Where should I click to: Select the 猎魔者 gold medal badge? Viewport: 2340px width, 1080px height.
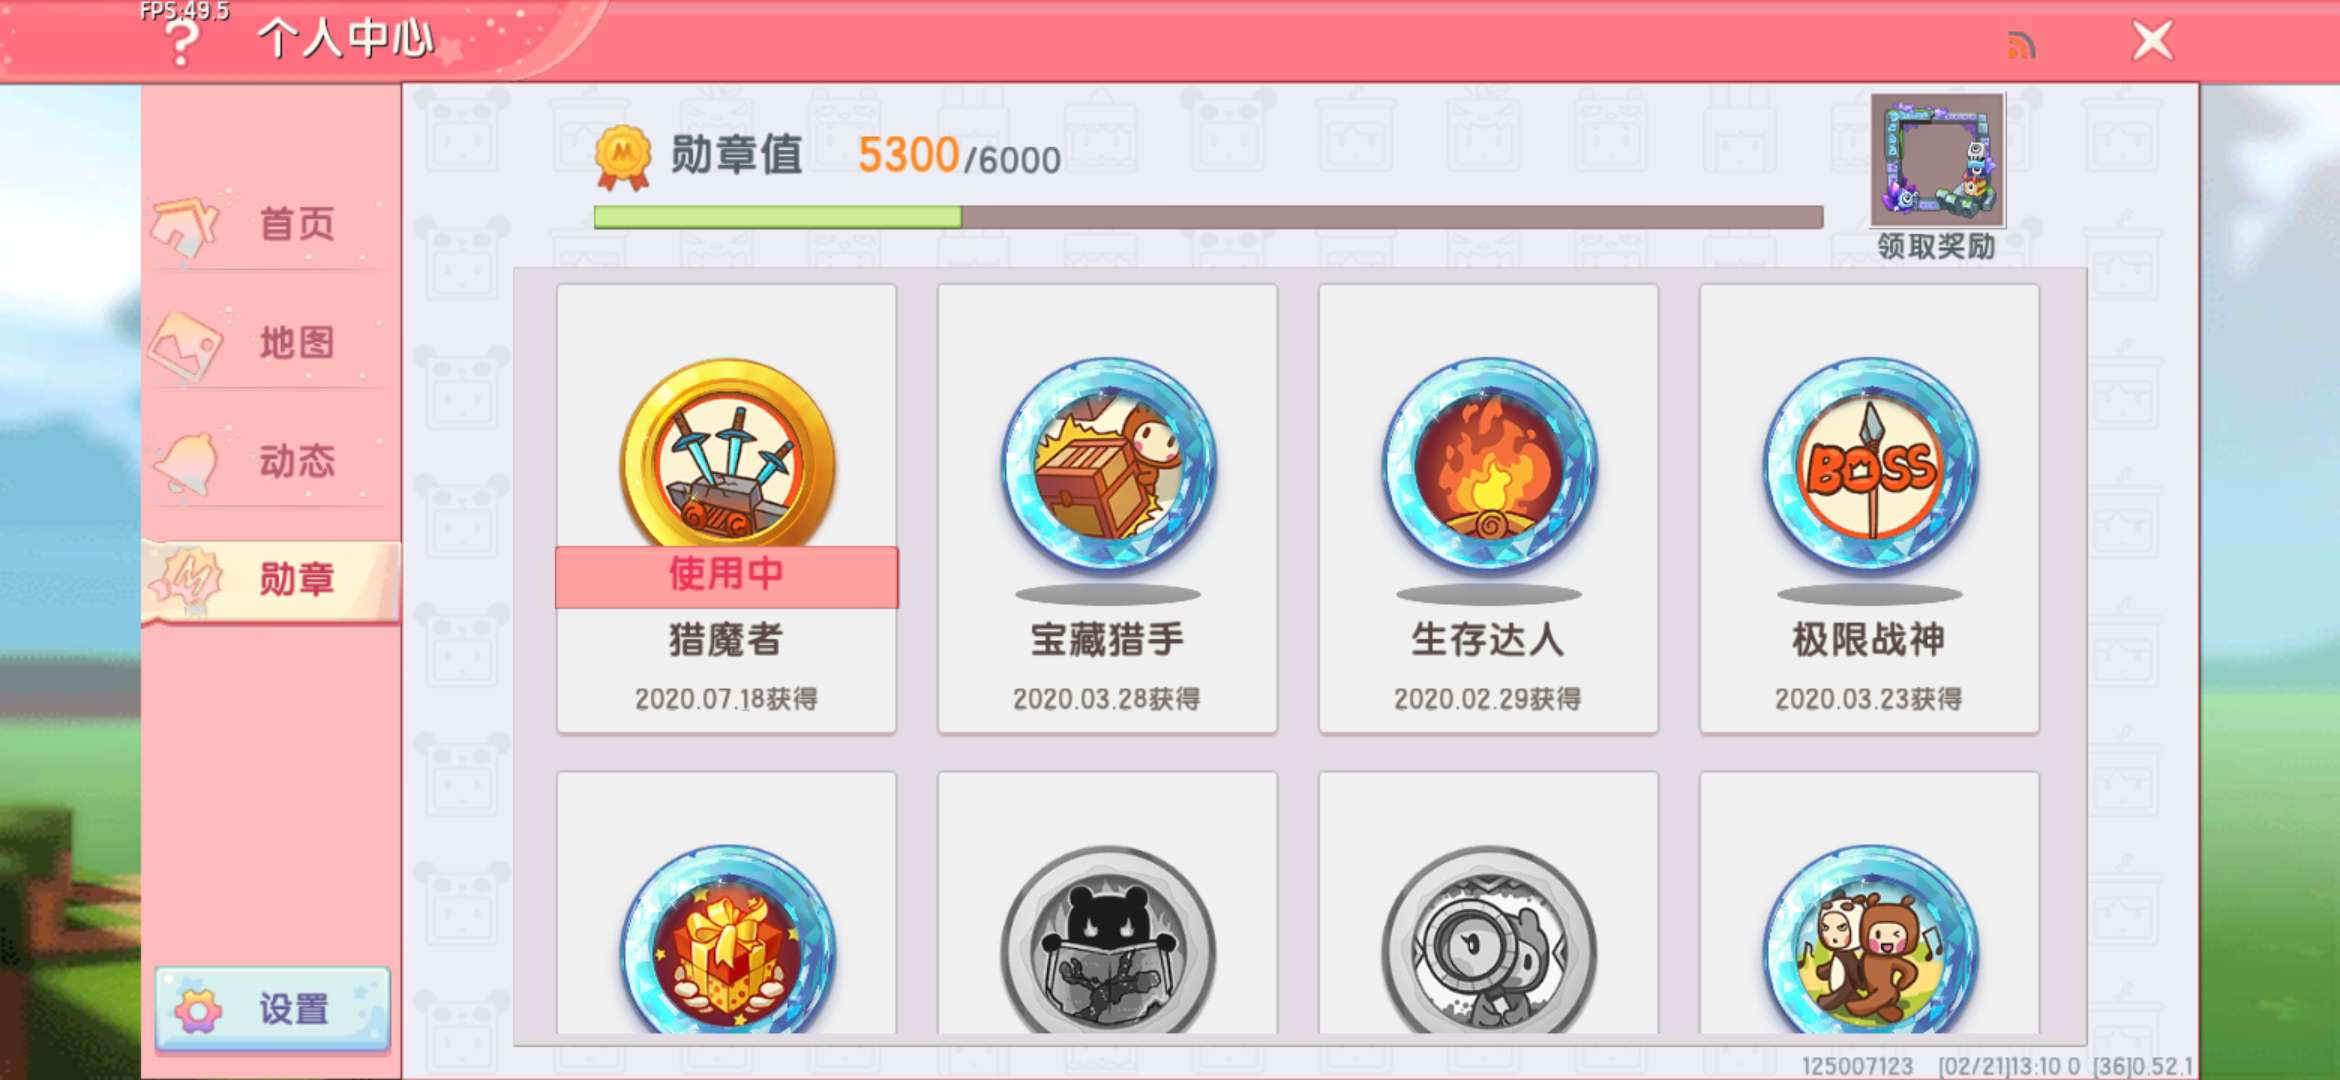[x=727, y=455]
